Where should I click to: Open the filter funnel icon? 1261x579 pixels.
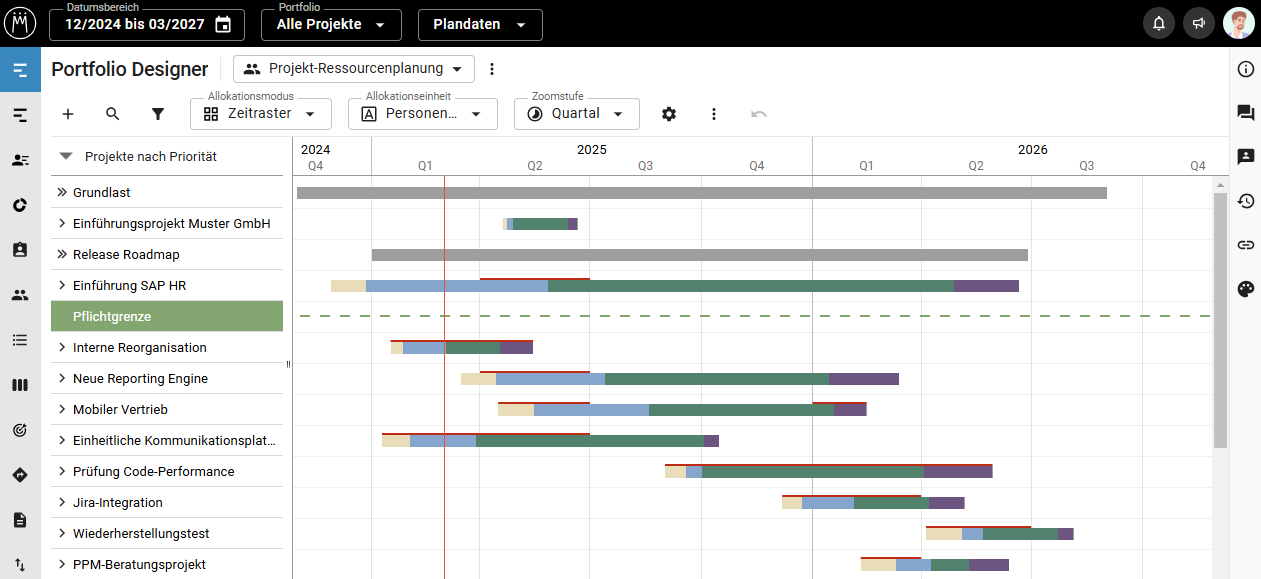point(158,114)
